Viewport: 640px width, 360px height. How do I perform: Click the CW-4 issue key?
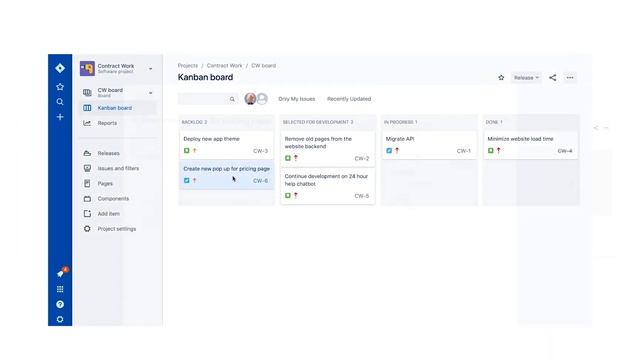(565, 151)
